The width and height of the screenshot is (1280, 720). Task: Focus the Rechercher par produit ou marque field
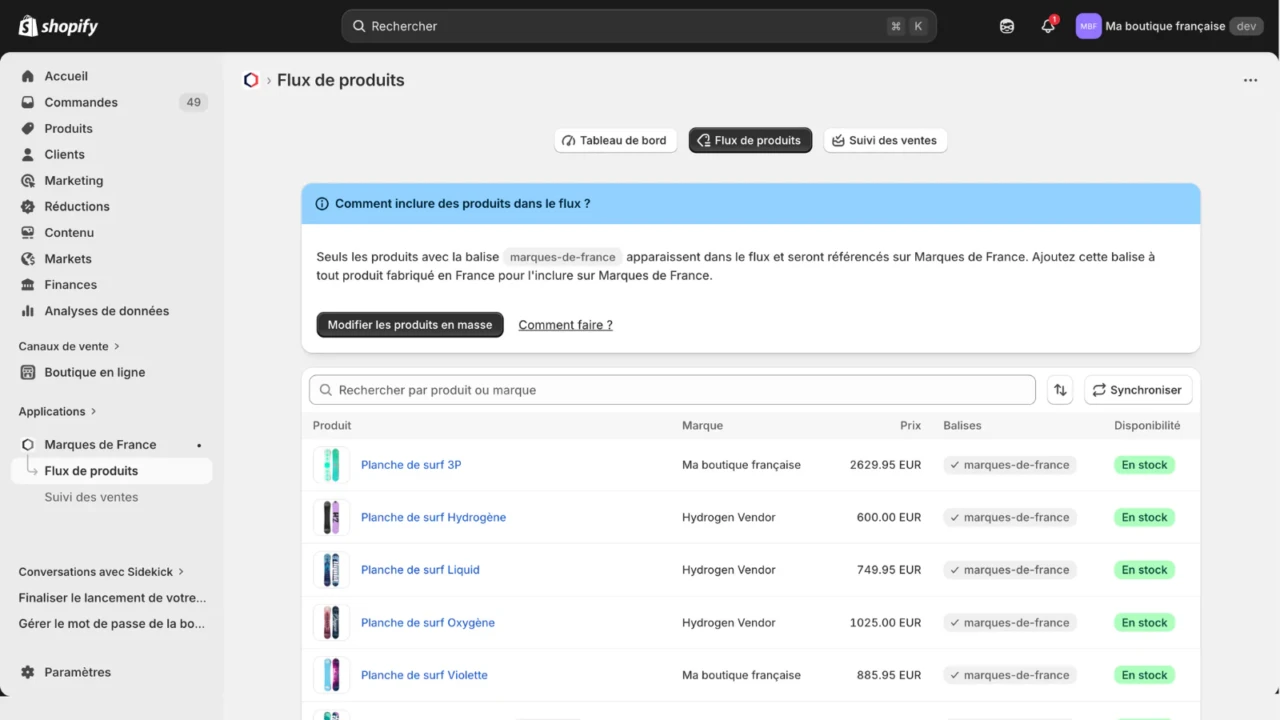point(672,390)
